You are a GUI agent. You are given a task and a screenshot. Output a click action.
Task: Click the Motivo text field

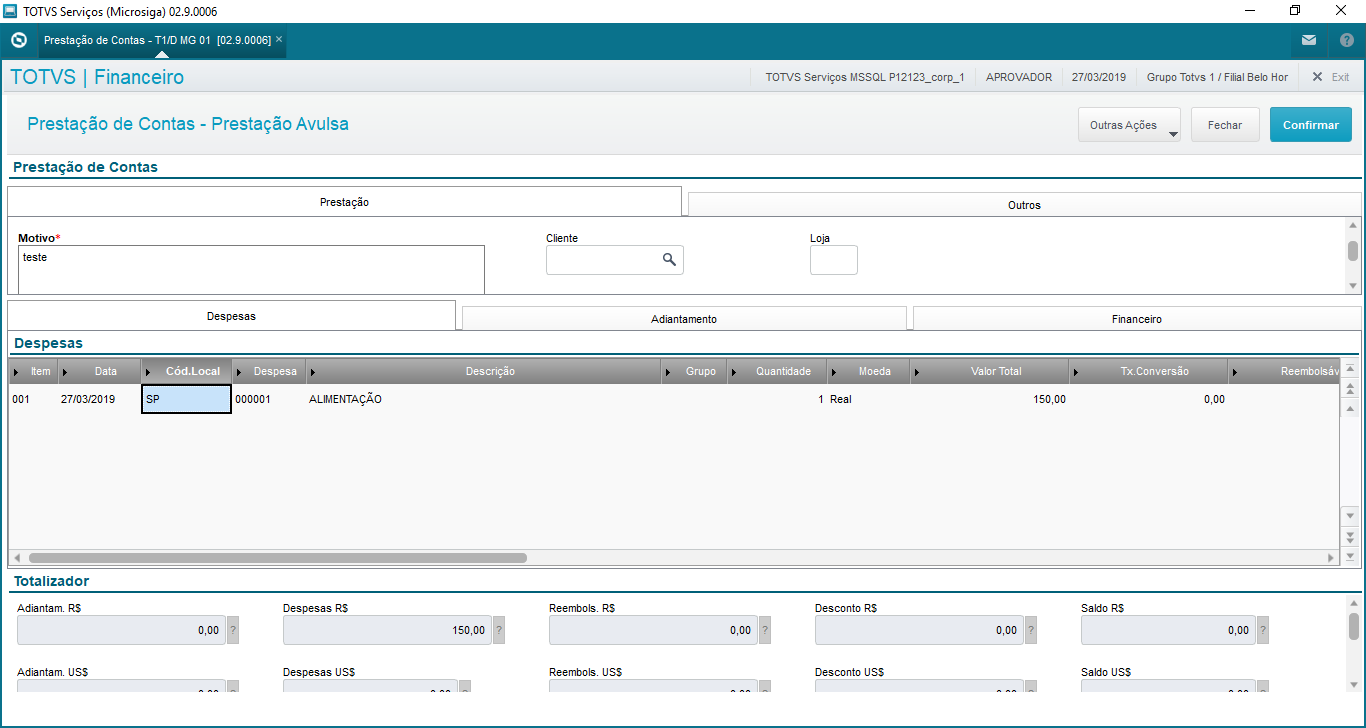(251, 269)
